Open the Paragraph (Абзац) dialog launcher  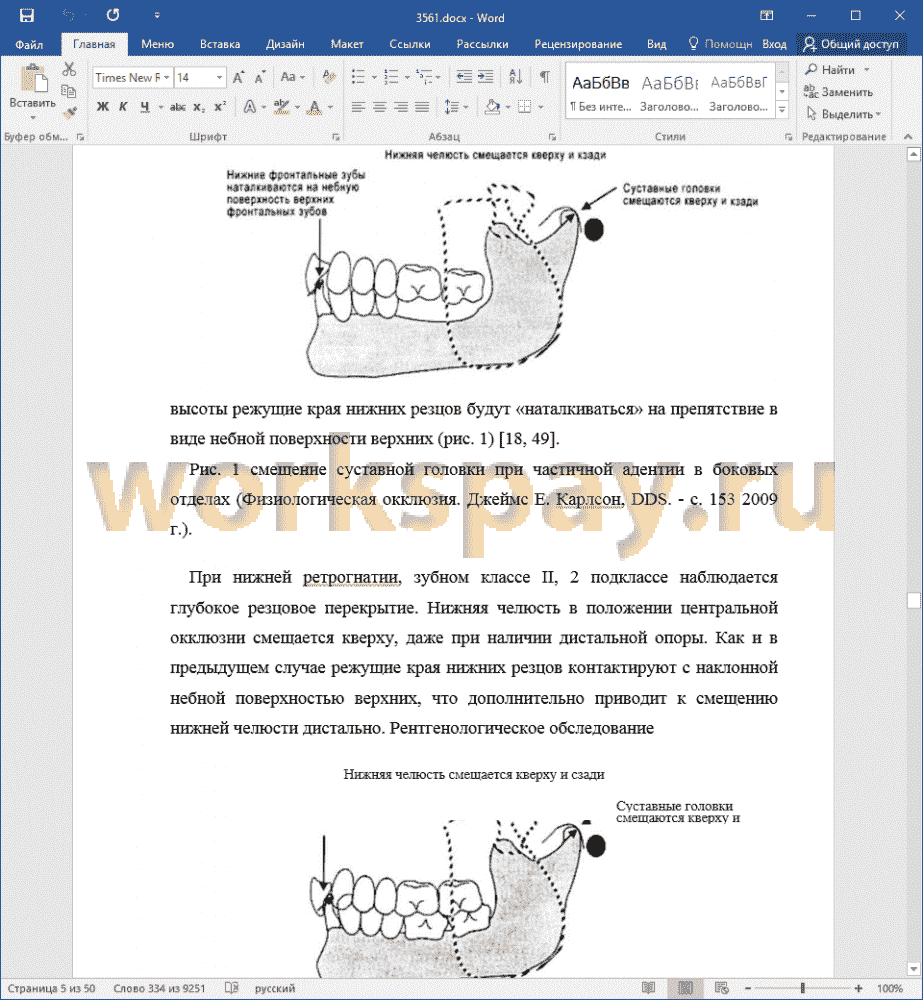552,137
